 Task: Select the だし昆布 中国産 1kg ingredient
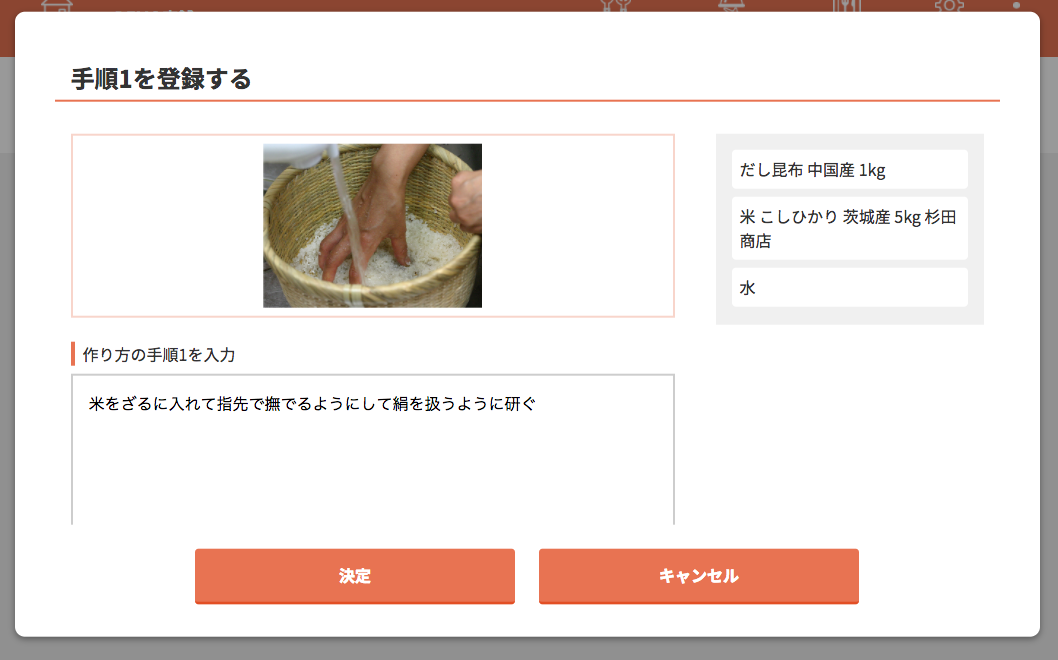(x=850, y=169)
